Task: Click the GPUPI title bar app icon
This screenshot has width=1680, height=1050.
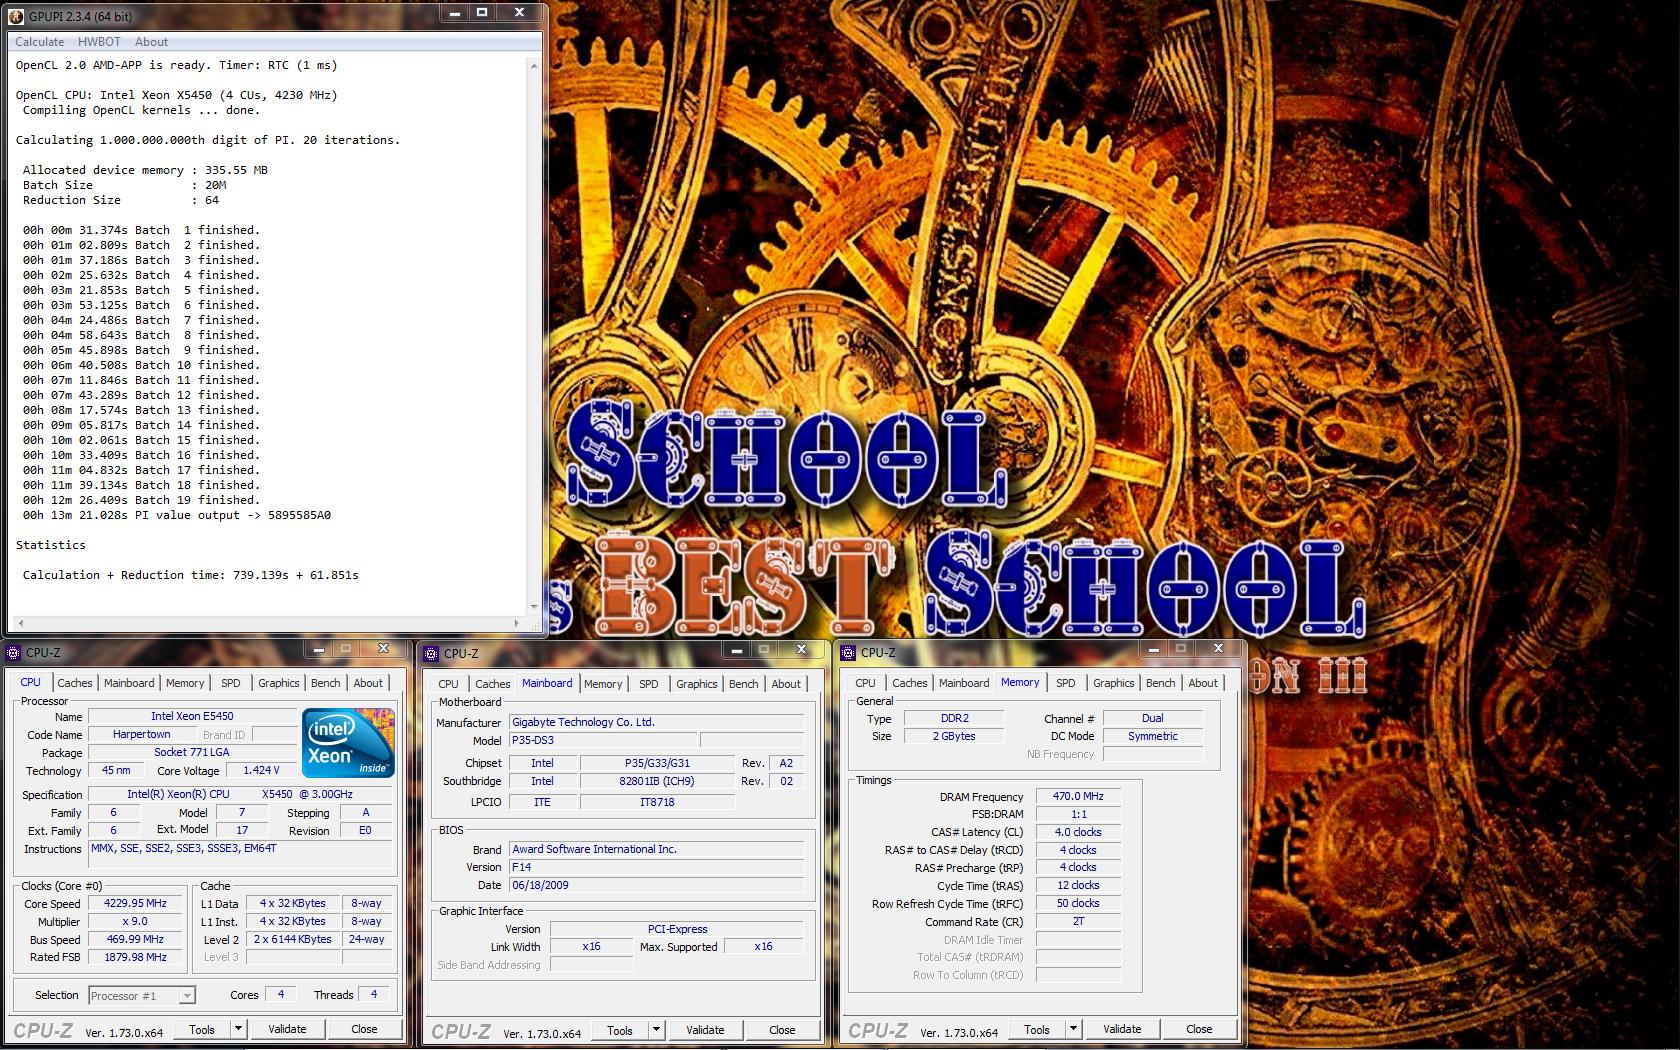Action: [15, 16]
